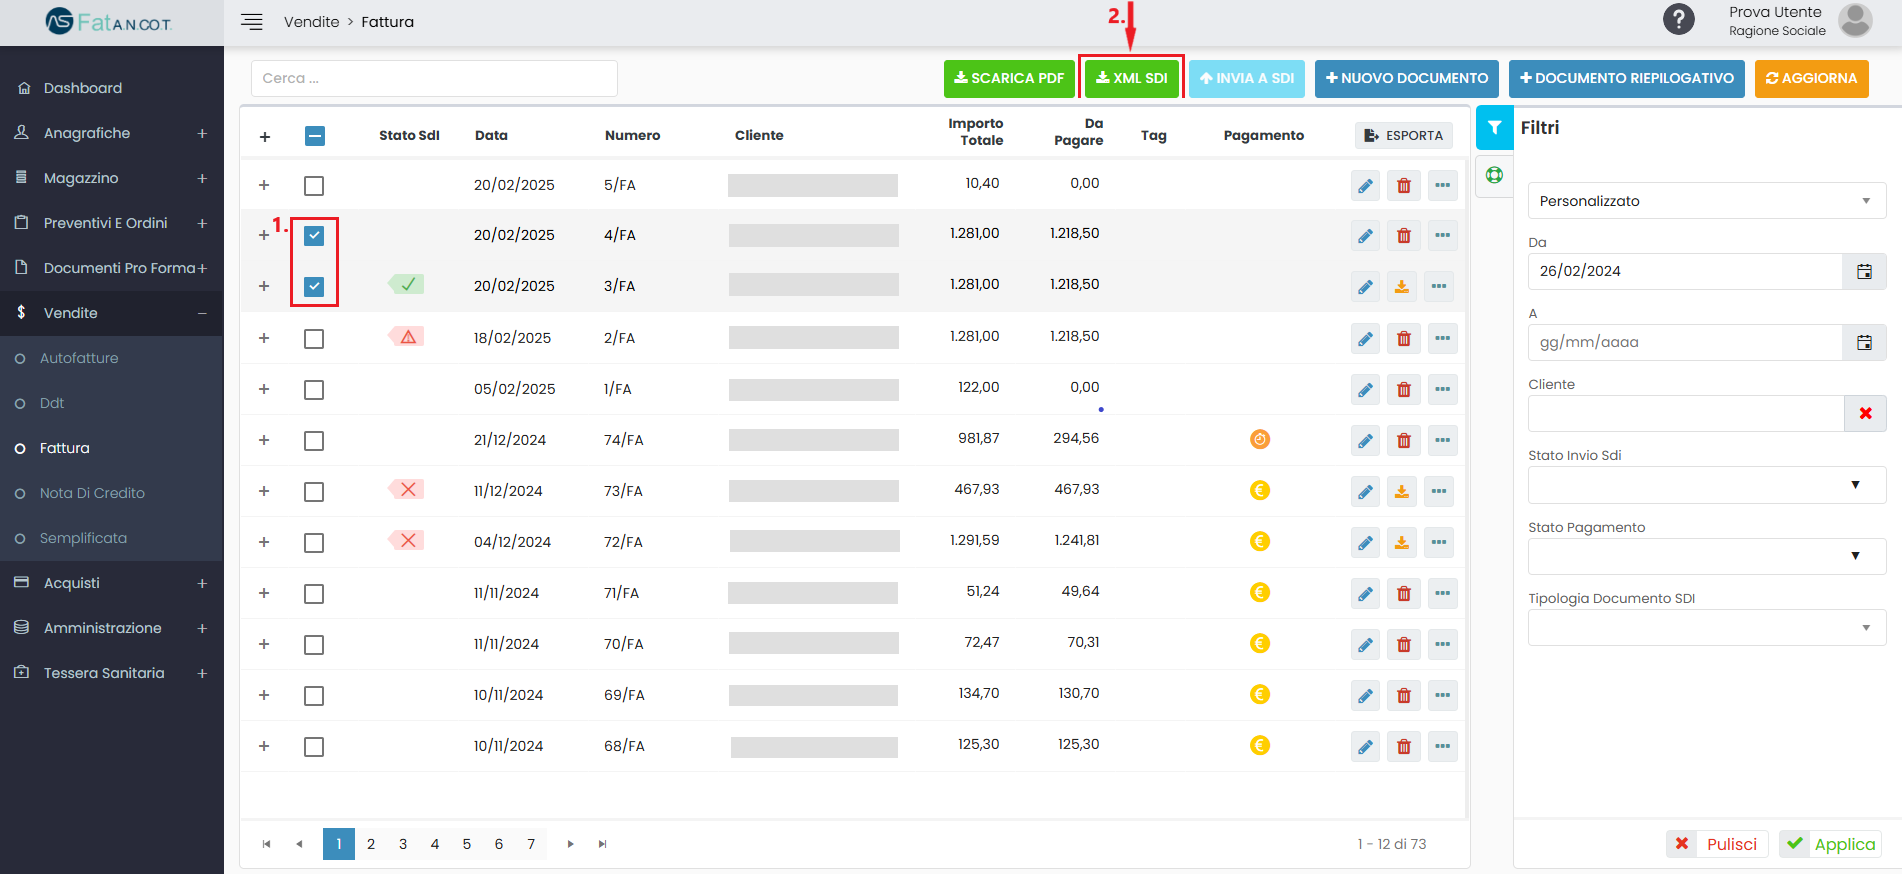Delete invoice 71/FA with trash icon

(x=1404, y=594)
